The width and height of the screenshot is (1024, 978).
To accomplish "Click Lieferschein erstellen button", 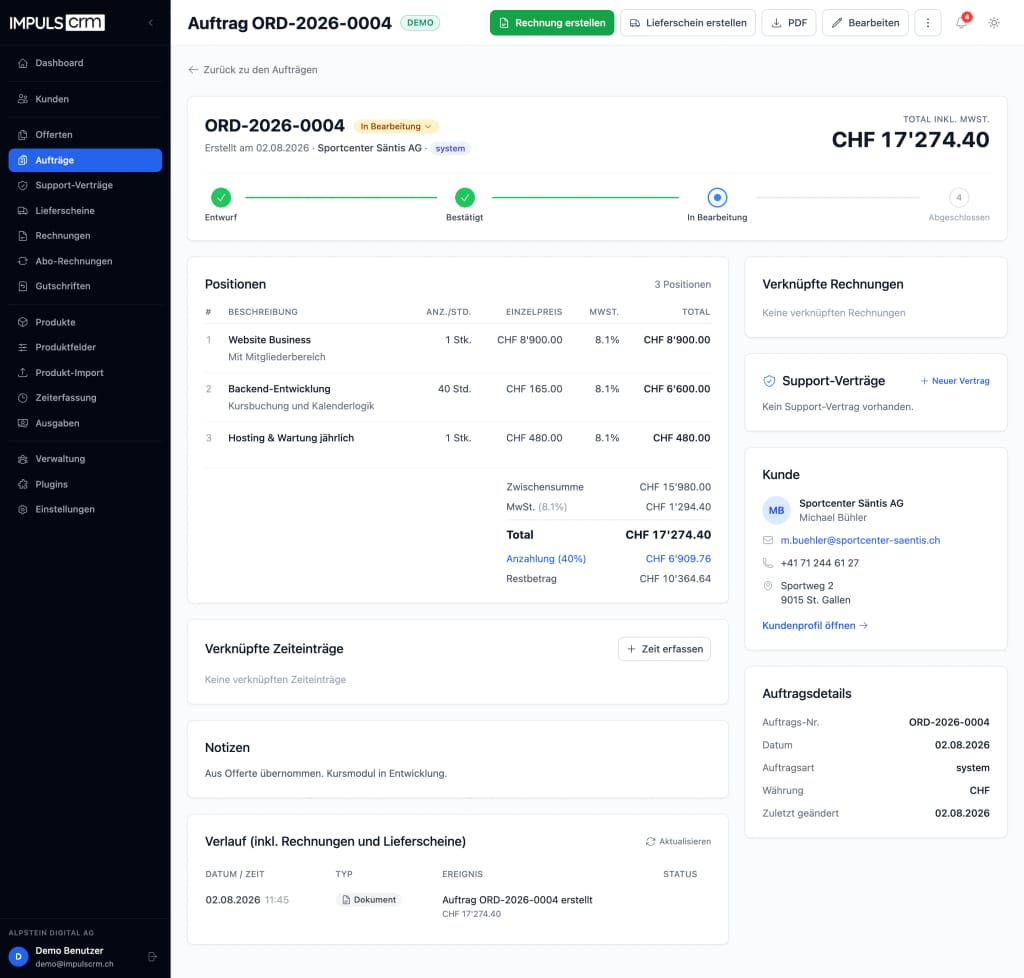I will pyautogui.click(x=688, y=23).
